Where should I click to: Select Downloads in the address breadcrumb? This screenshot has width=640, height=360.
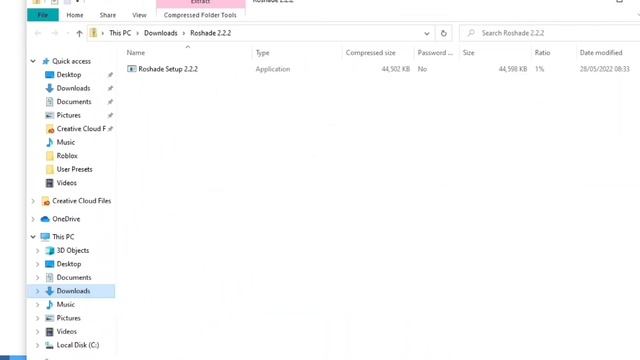(160, 33)
